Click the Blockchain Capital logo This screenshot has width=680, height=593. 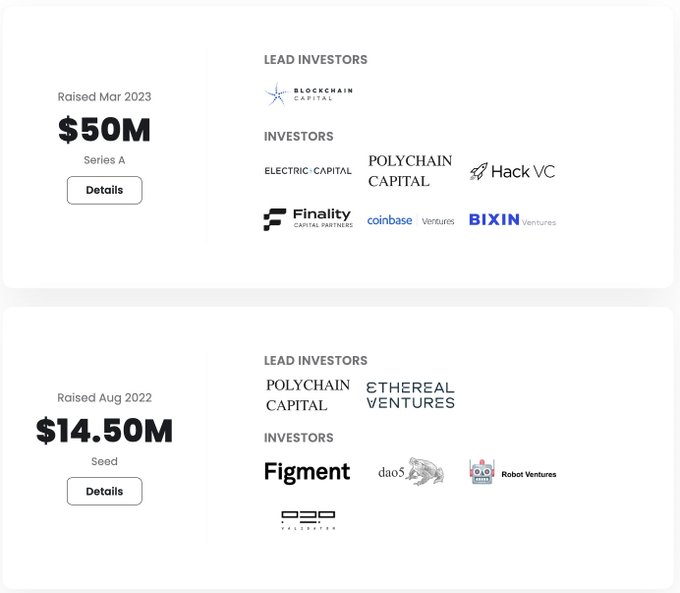click(x=308, y=94)
